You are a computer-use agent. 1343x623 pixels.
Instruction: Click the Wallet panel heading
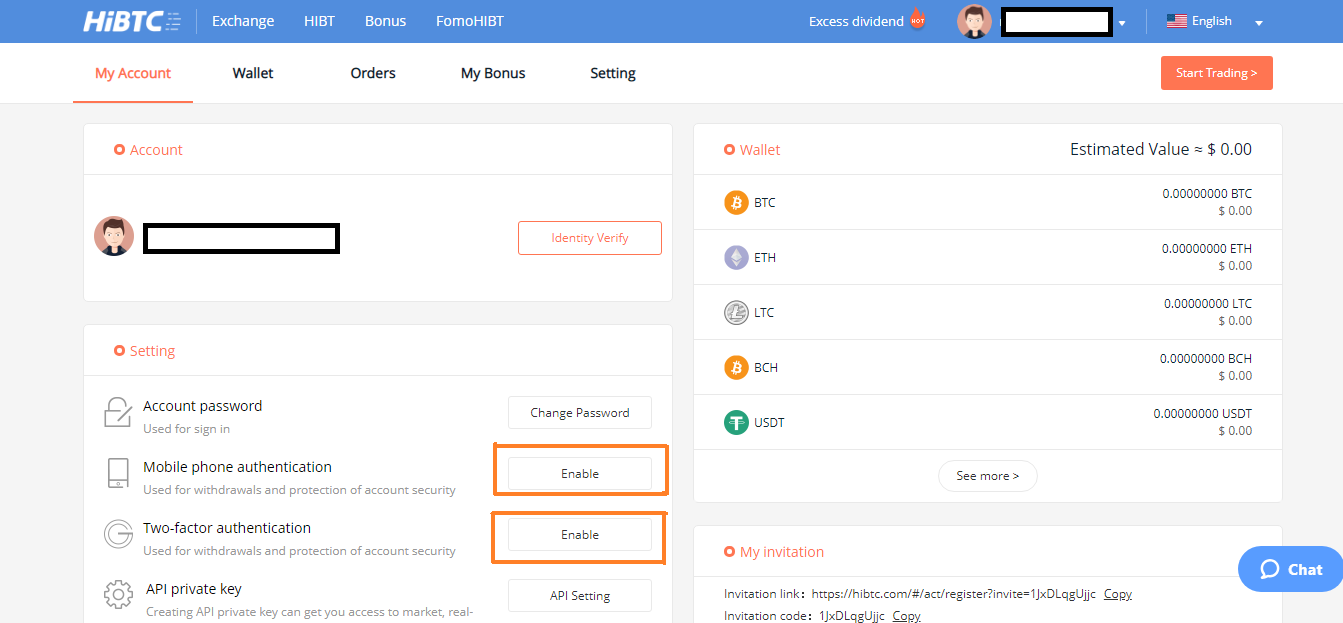[760, 150]
